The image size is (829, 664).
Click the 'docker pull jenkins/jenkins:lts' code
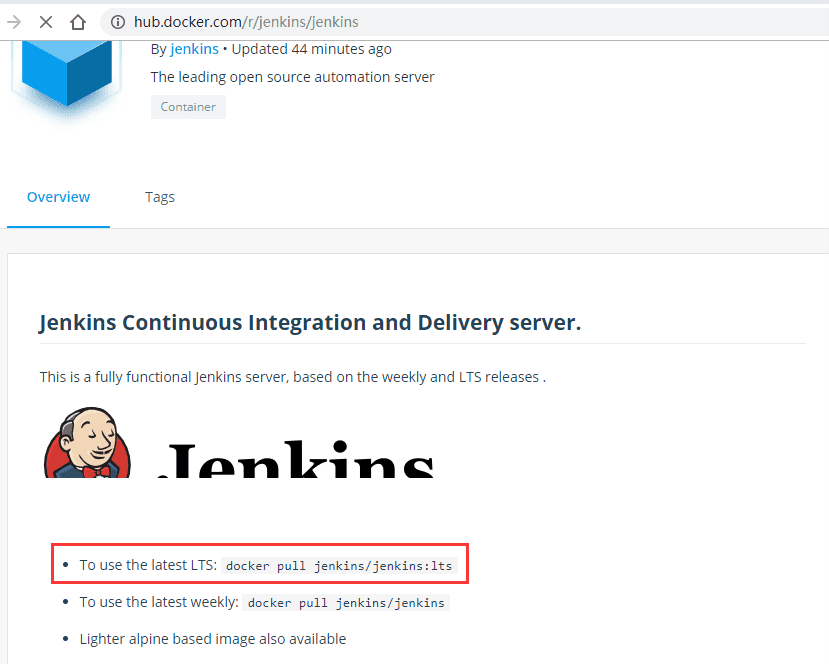tap(339, 566)
